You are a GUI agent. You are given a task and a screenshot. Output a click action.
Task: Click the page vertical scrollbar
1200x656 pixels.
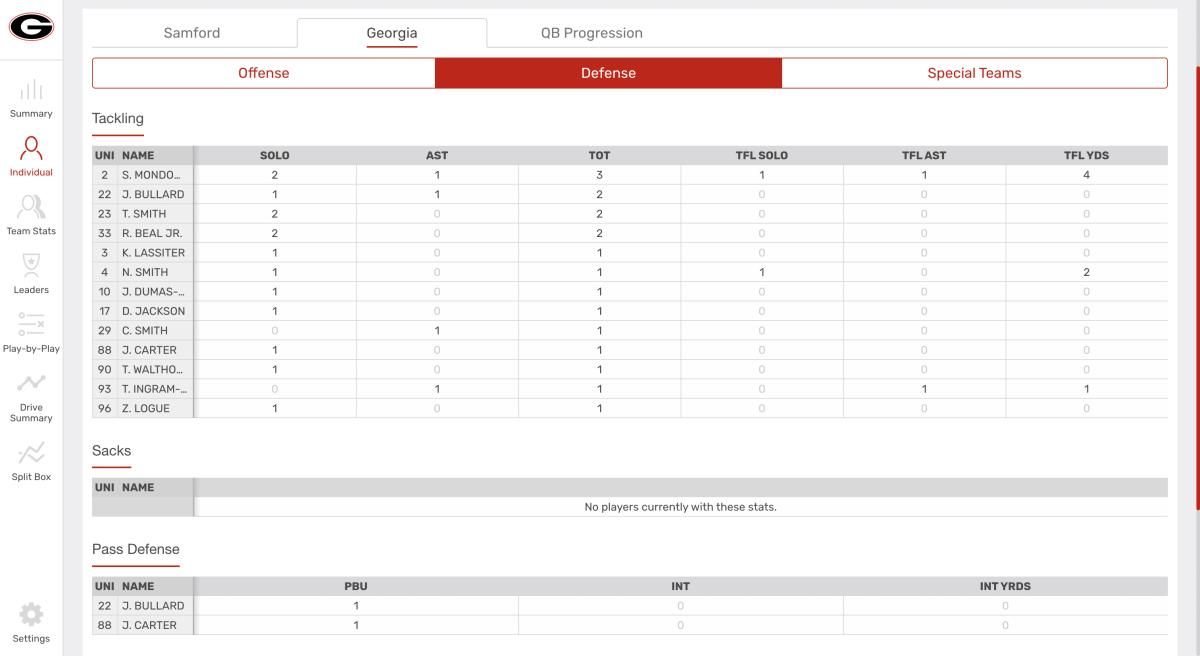click(1195, 290)
